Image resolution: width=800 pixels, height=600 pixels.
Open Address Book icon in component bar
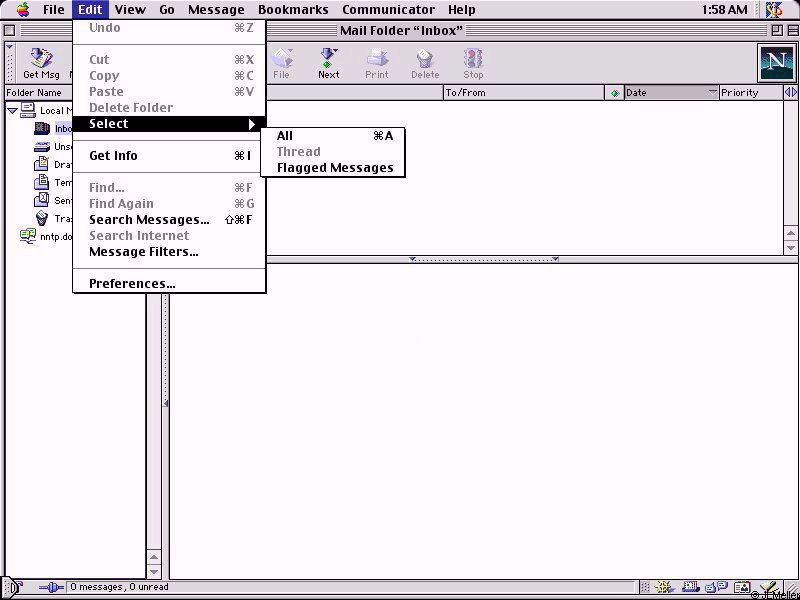coord(741,588)
